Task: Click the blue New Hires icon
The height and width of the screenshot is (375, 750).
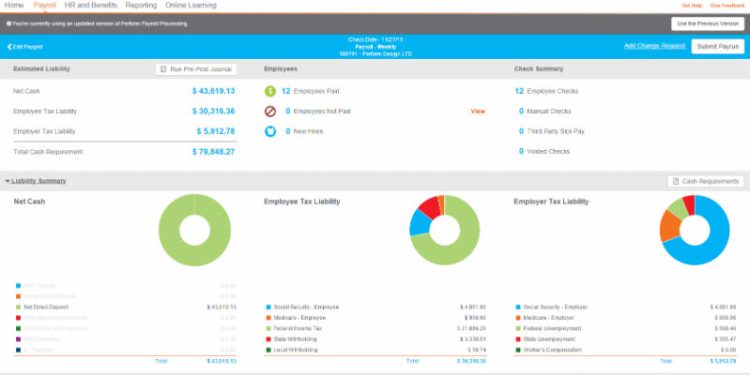Action: tap(270, 131)
